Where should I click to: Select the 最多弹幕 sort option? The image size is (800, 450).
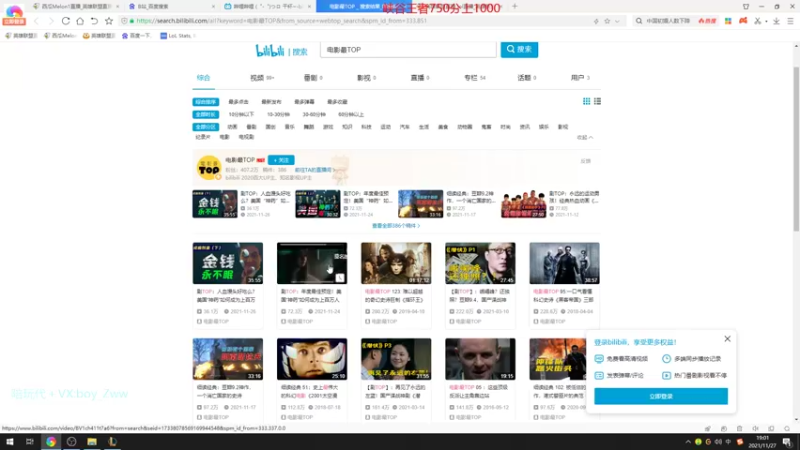(304, 102)
